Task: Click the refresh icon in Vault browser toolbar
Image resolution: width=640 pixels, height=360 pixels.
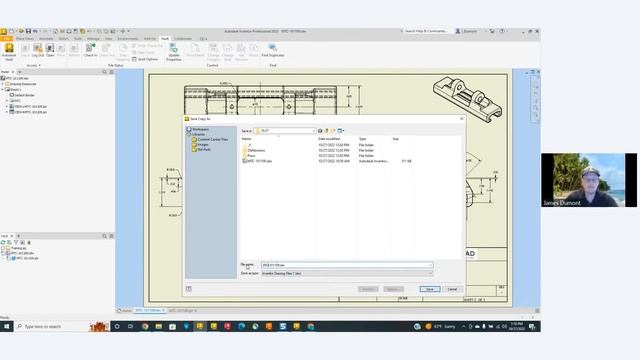Action: [x=3, y=242]
